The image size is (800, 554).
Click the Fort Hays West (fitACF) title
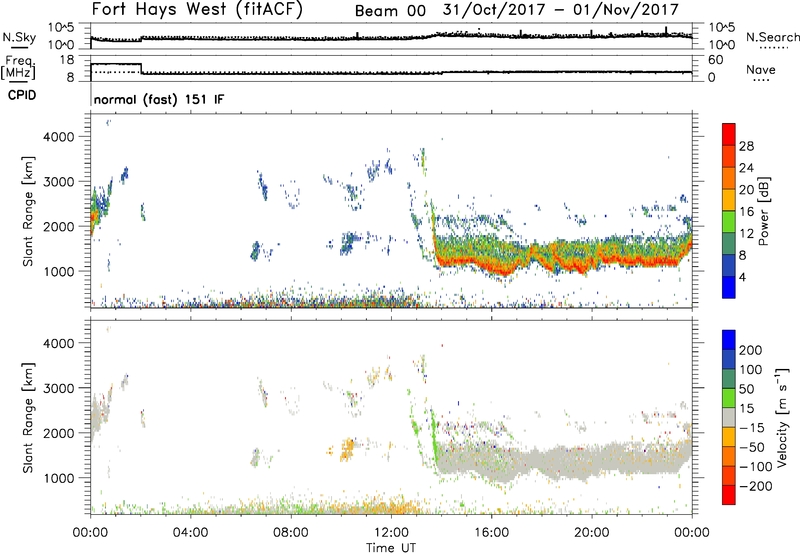[197, 10]
